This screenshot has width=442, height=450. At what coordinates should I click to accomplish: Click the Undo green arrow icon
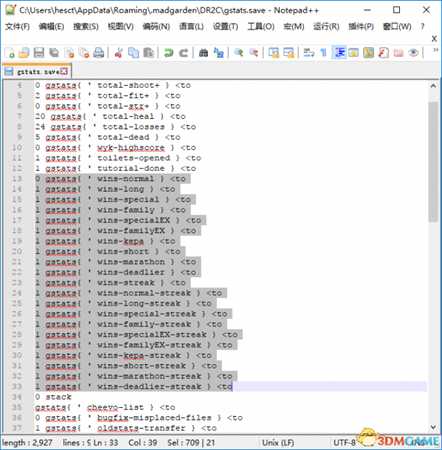pyautogui.click(x=169, y=53)
